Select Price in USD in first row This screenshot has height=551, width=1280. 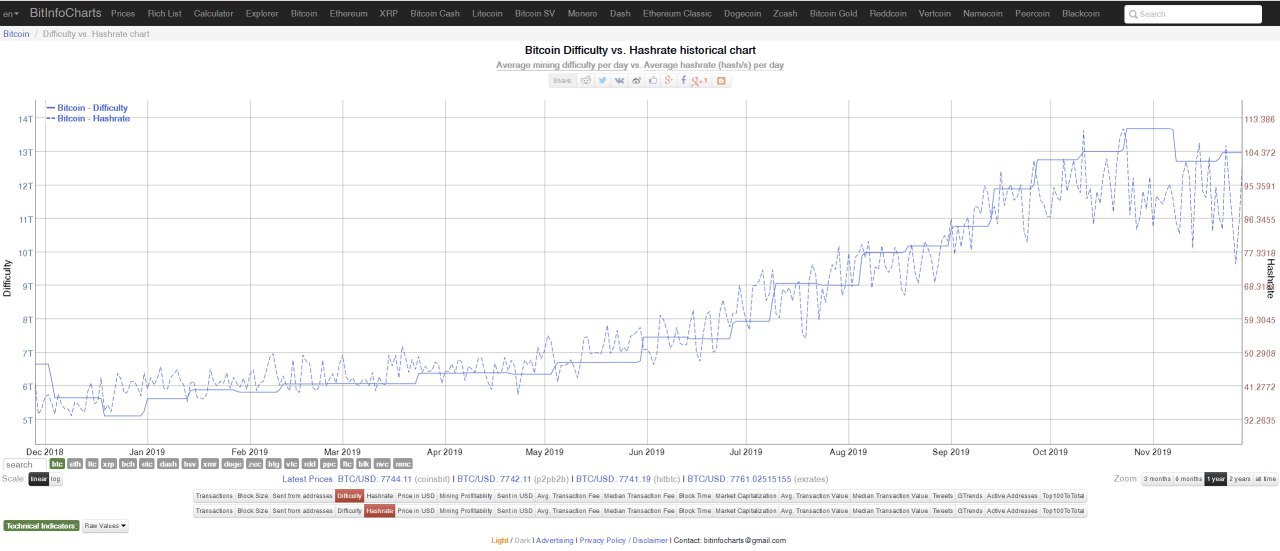(415, 496)
